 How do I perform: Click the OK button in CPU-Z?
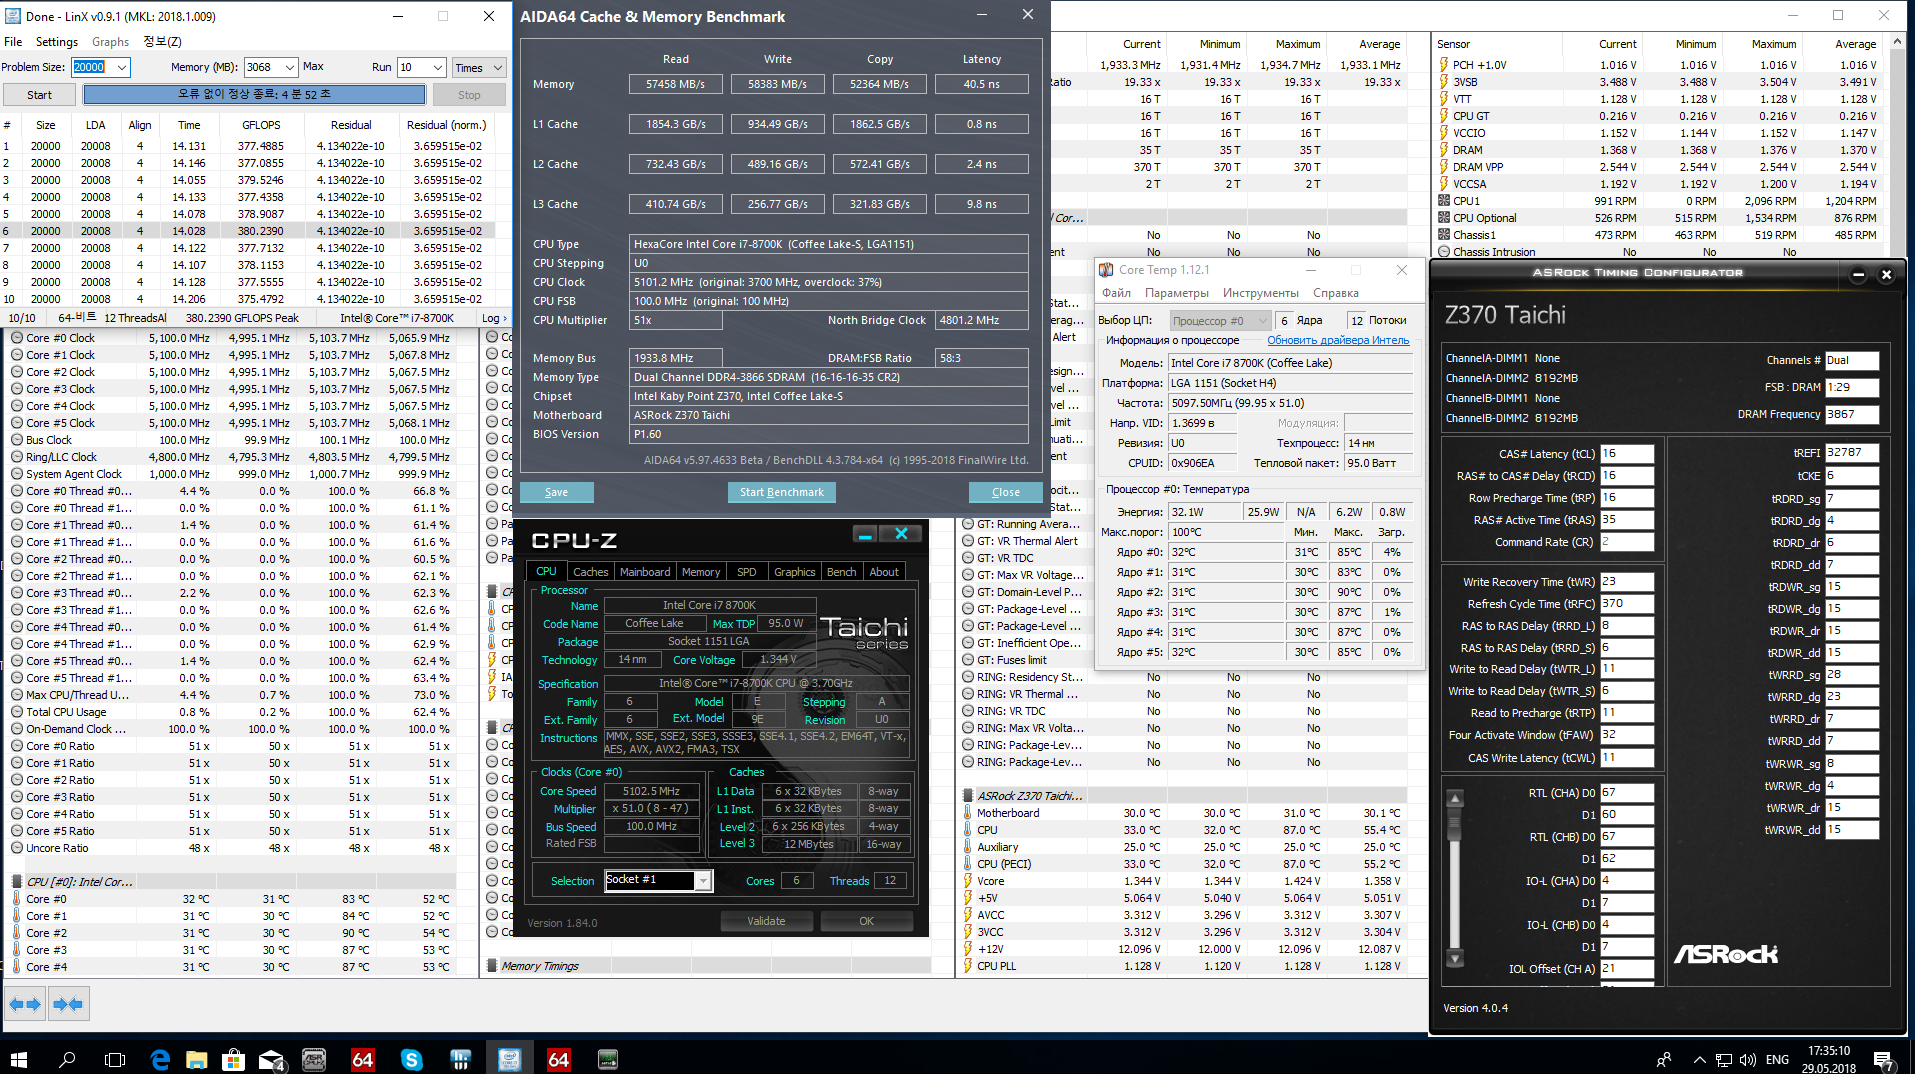(866, 921)
